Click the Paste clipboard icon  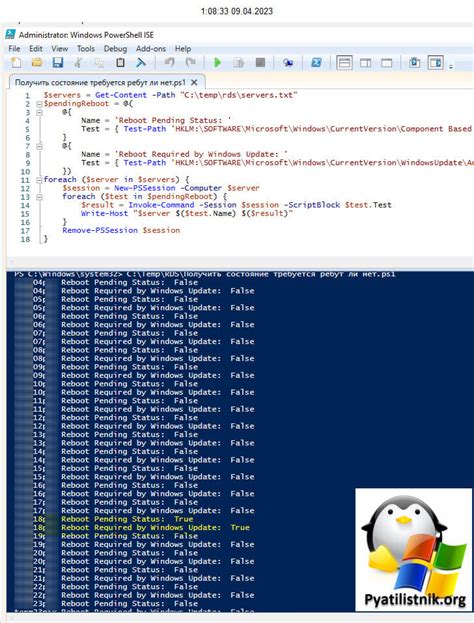pyautogui.click(x=120, y=63)
